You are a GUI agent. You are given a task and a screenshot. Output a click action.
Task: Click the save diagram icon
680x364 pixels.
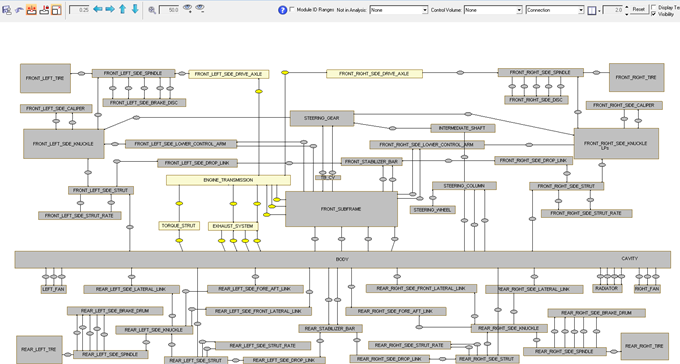pyautogui.click(x=7, y=10)
